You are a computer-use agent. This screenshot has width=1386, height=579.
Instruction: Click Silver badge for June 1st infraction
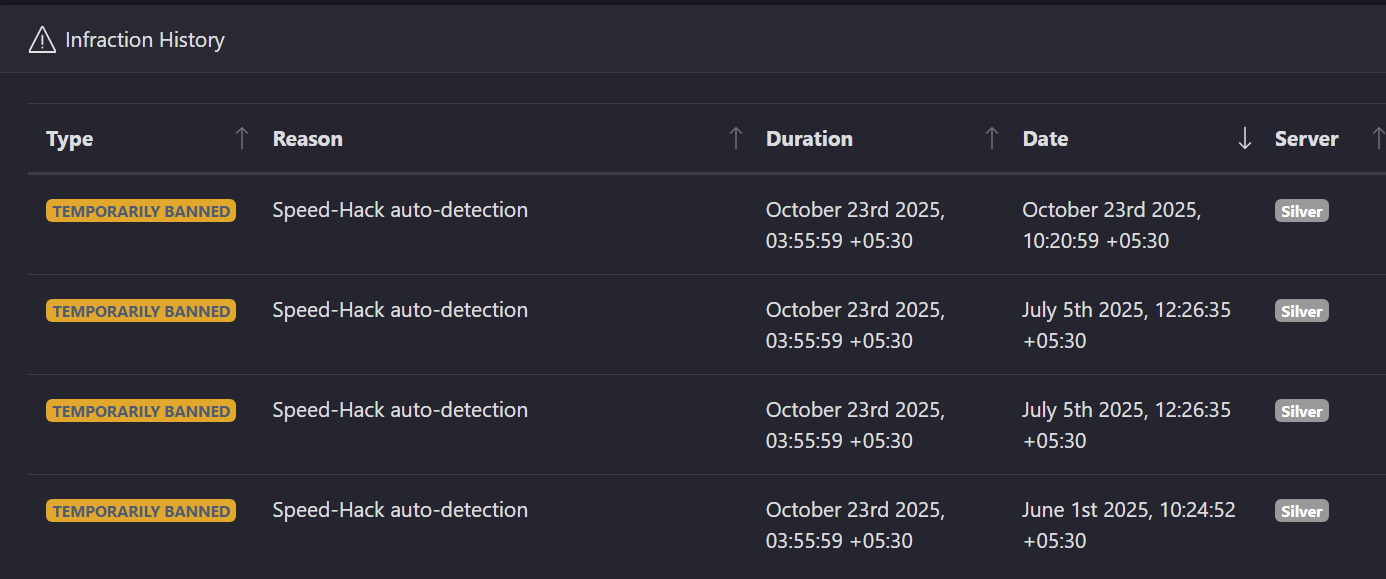[x=1301, y=511]
